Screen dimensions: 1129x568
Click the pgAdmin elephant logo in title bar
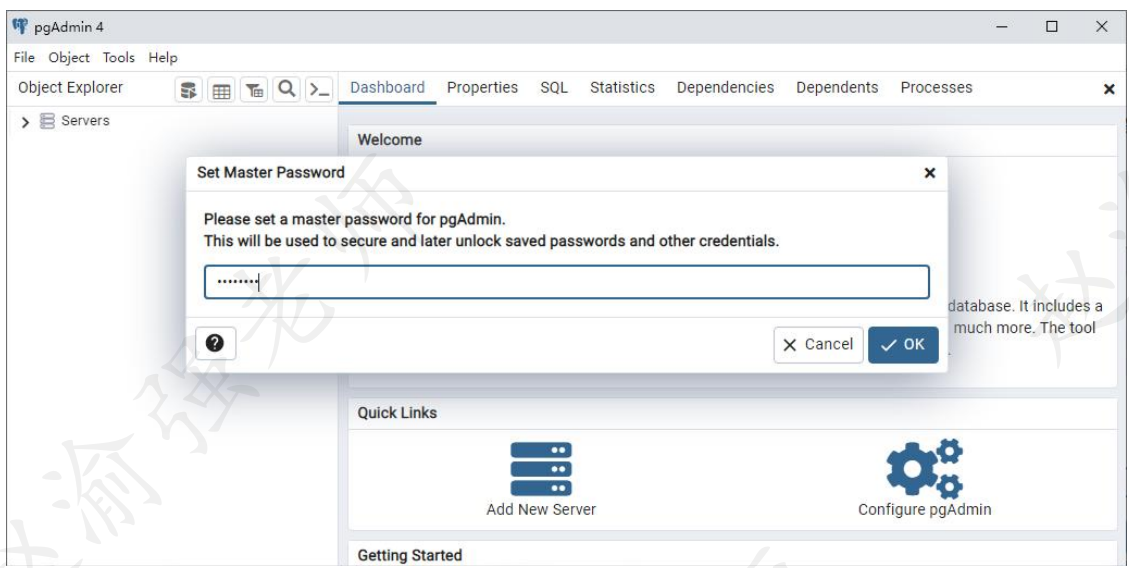(x=20, y=27)
